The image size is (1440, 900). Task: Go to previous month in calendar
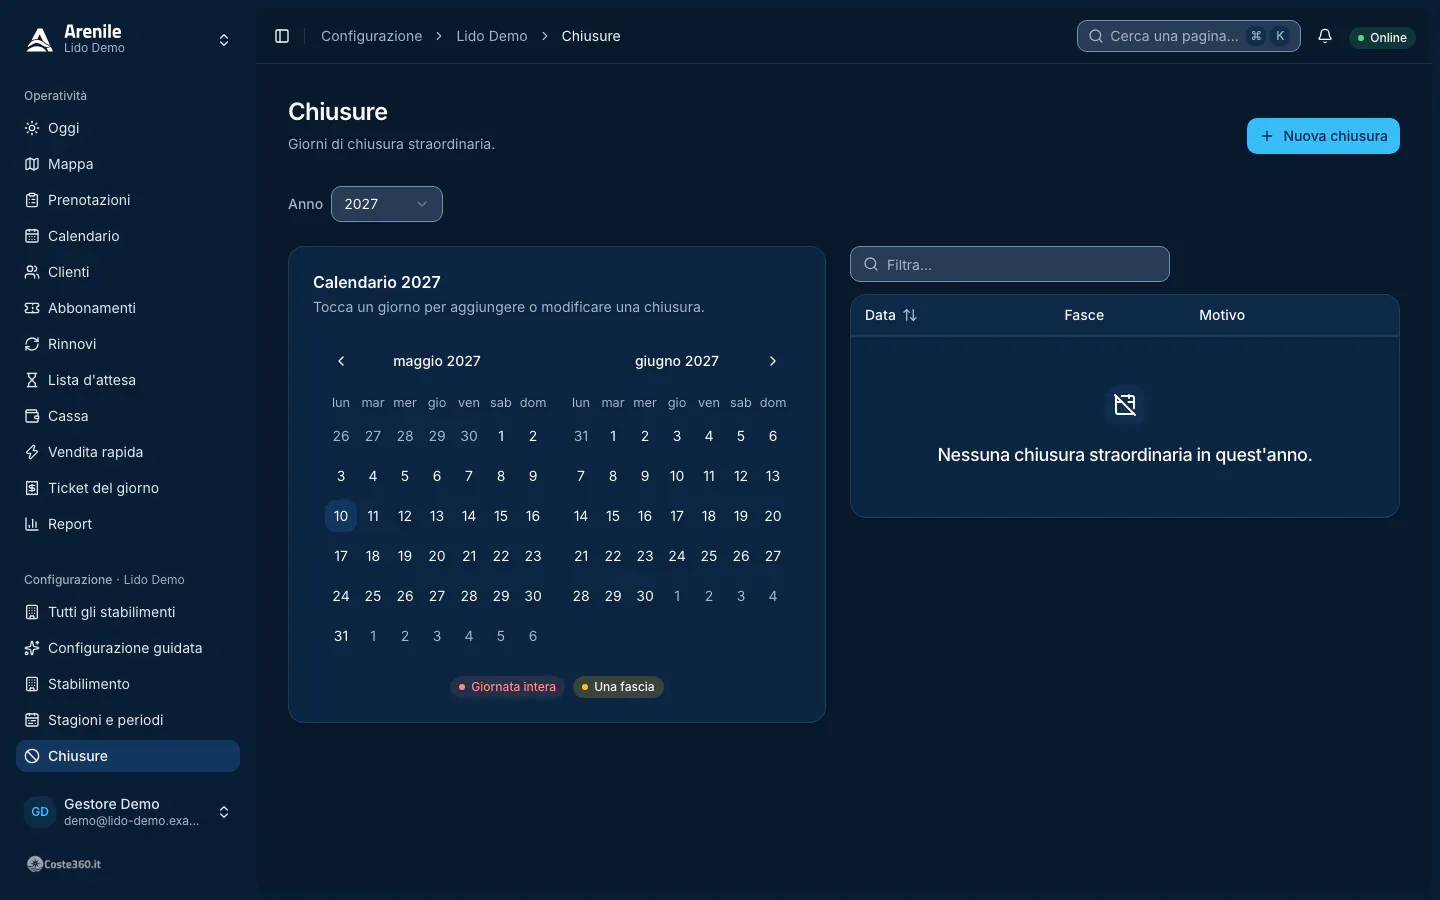(341, 361)
